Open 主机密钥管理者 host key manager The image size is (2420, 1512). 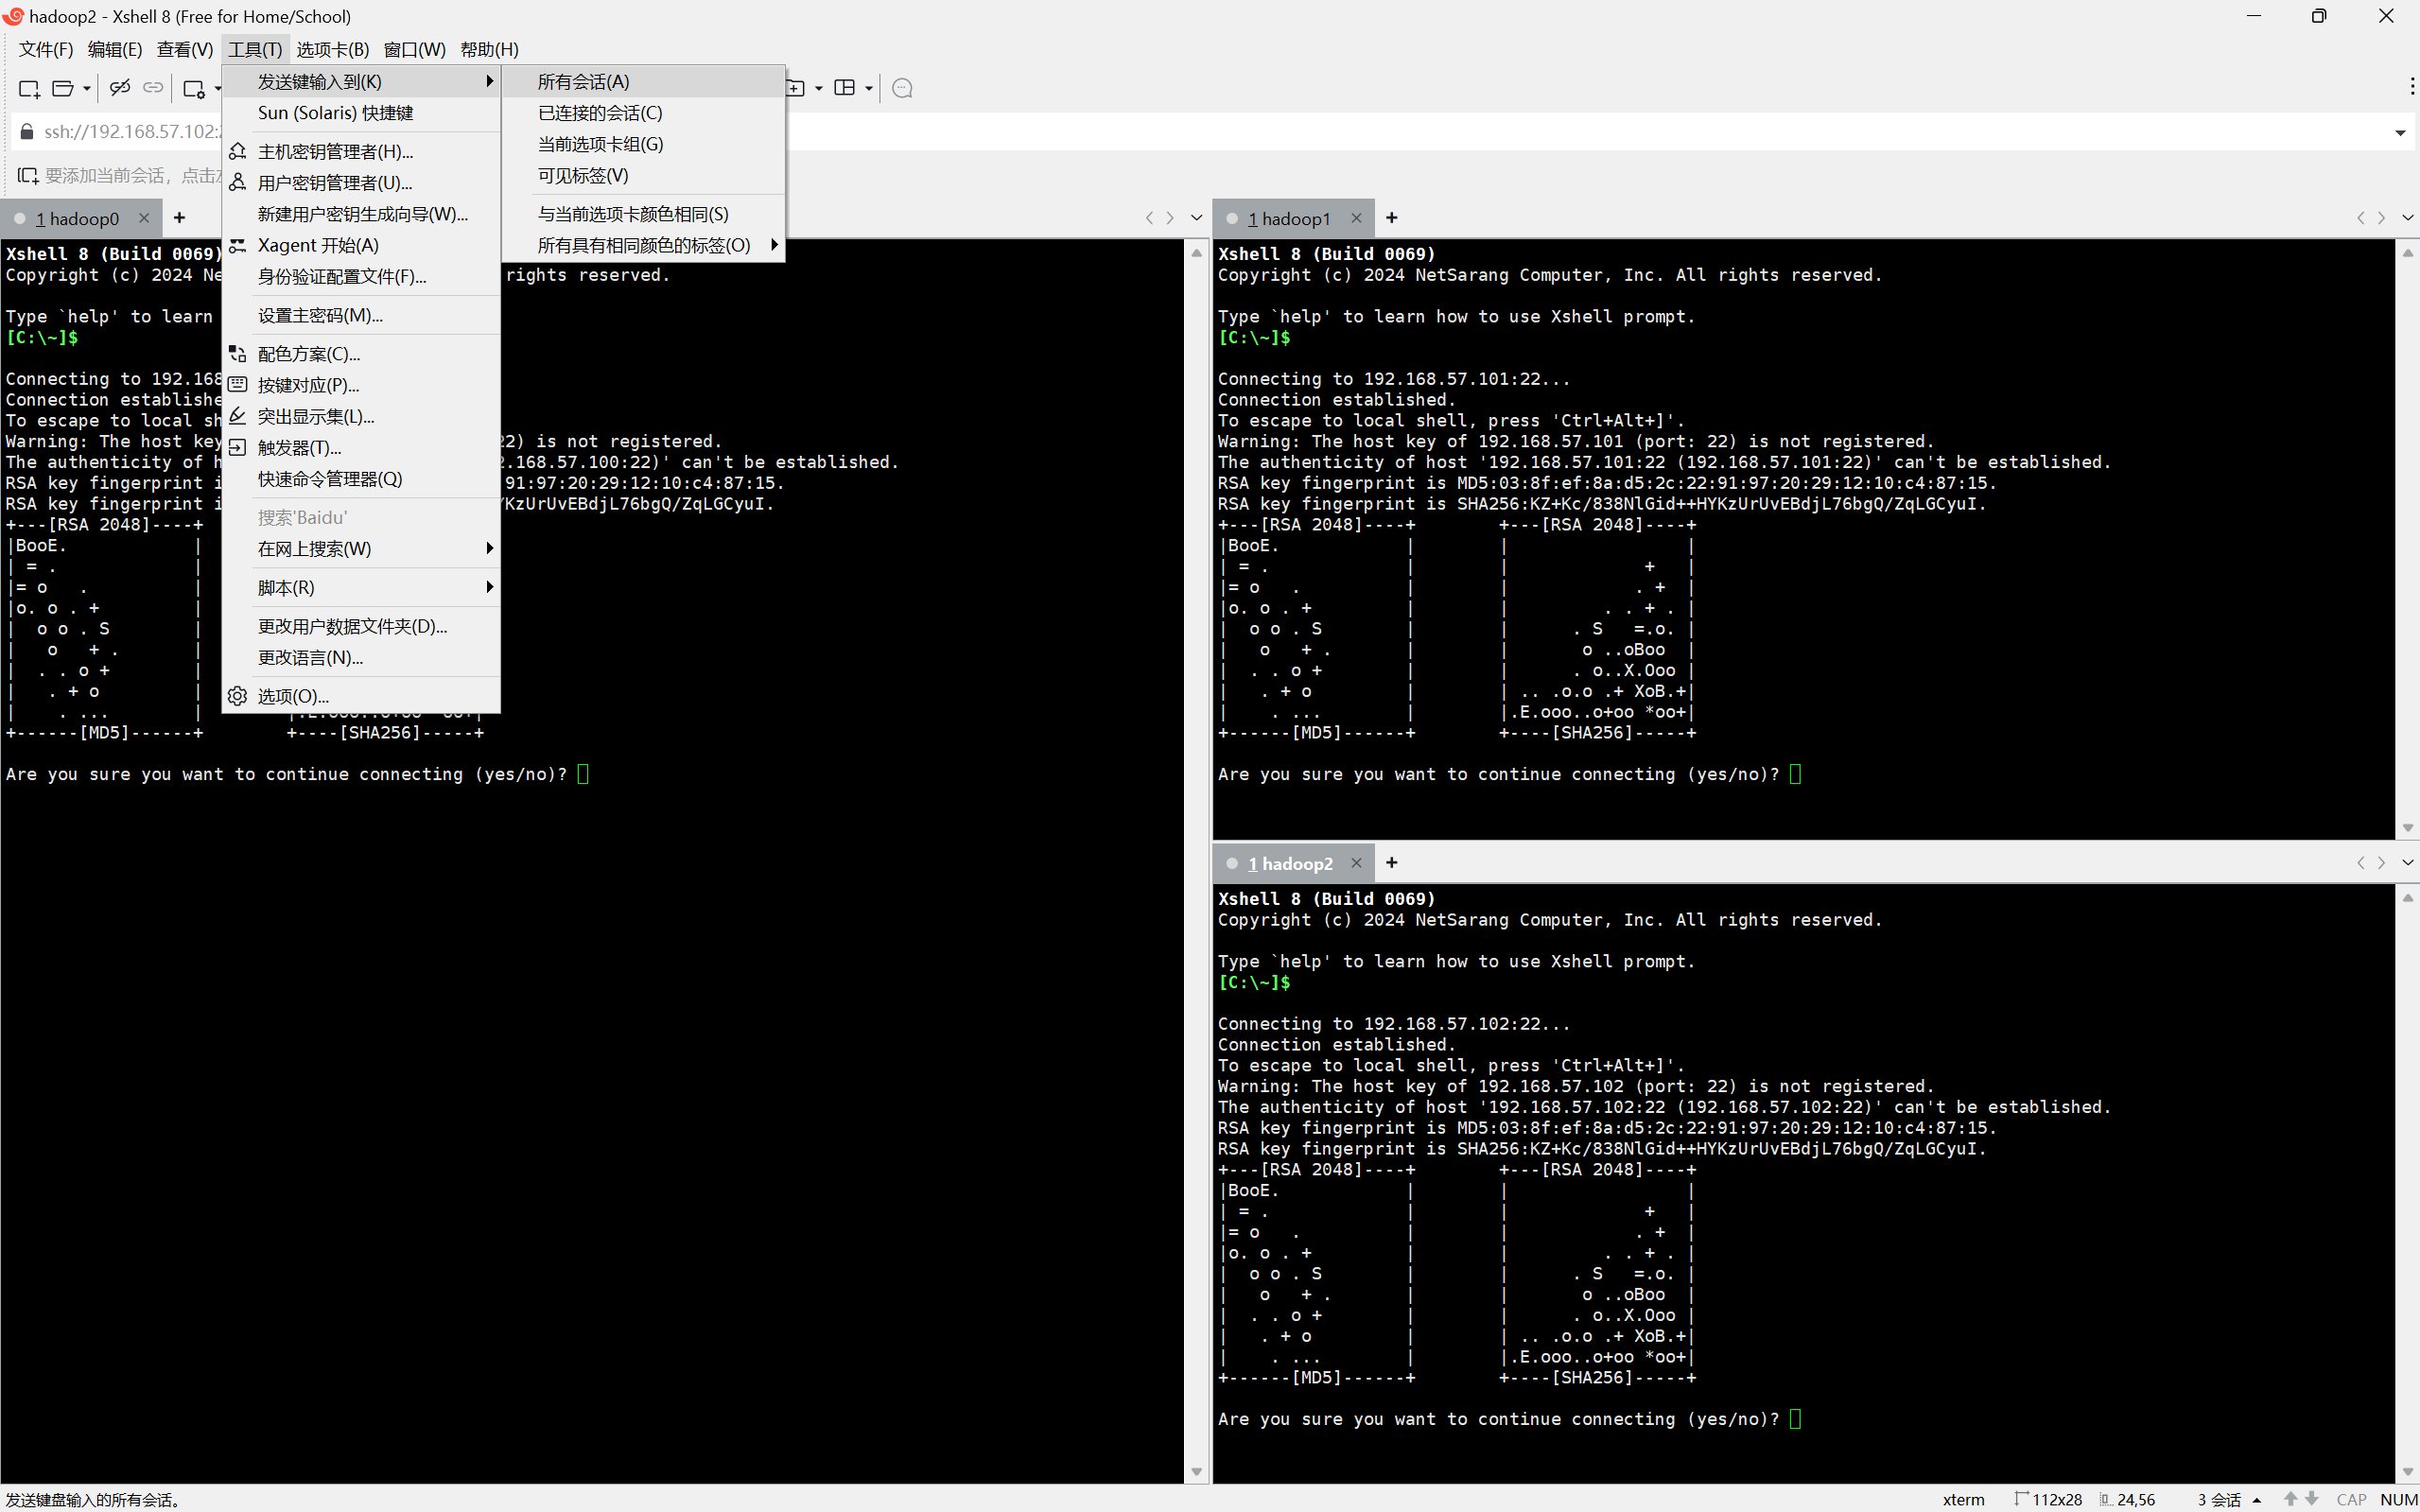coord(335,151)
